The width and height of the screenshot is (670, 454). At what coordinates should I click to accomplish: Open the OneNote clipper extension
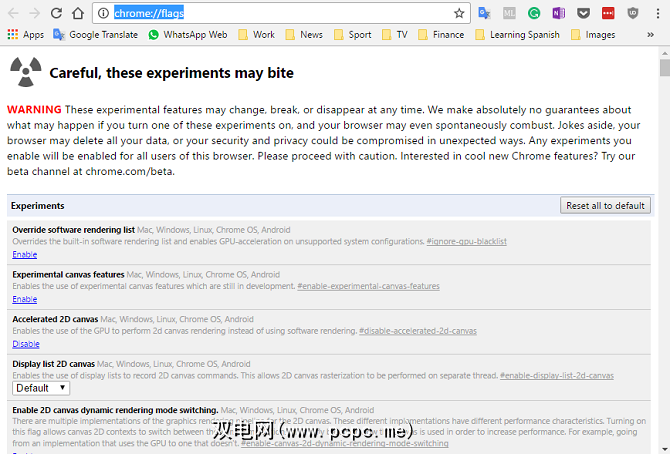[558, 13]
